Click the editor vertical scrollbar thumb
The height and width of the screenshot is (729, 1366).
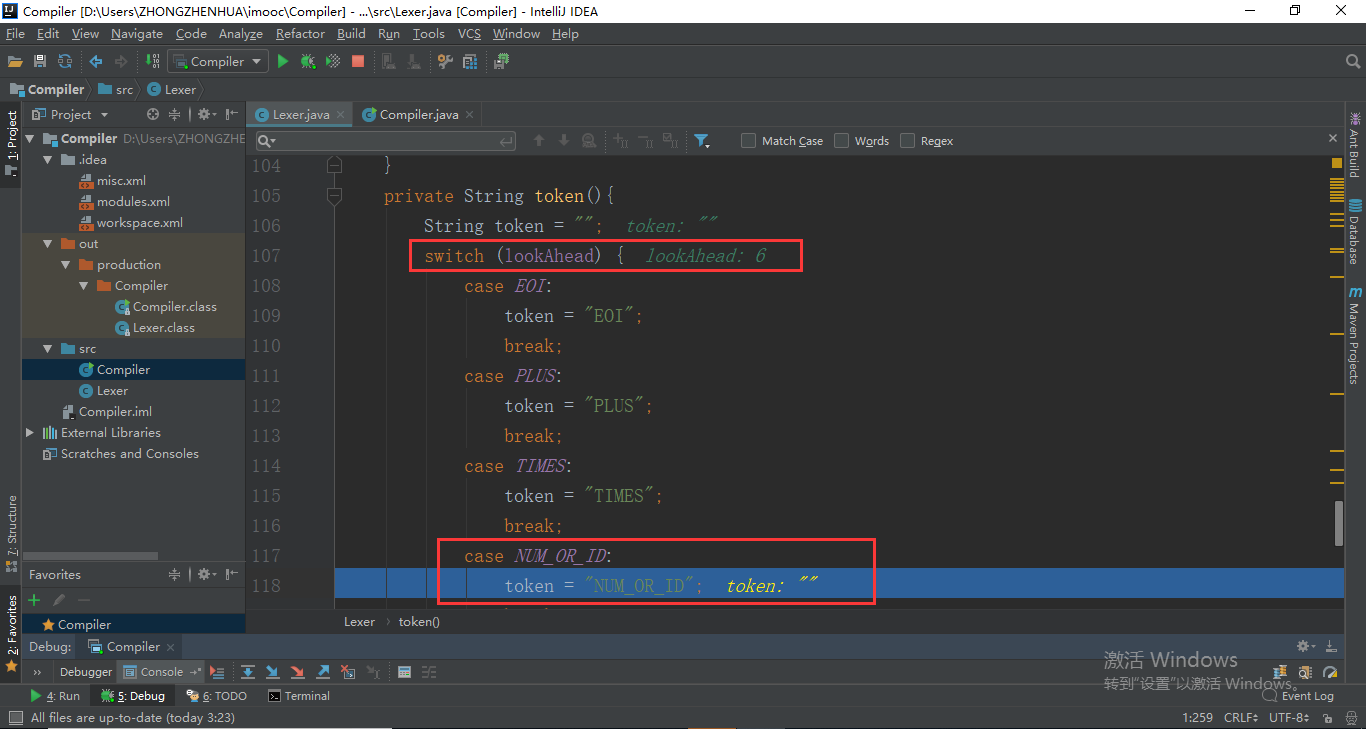1339,523
